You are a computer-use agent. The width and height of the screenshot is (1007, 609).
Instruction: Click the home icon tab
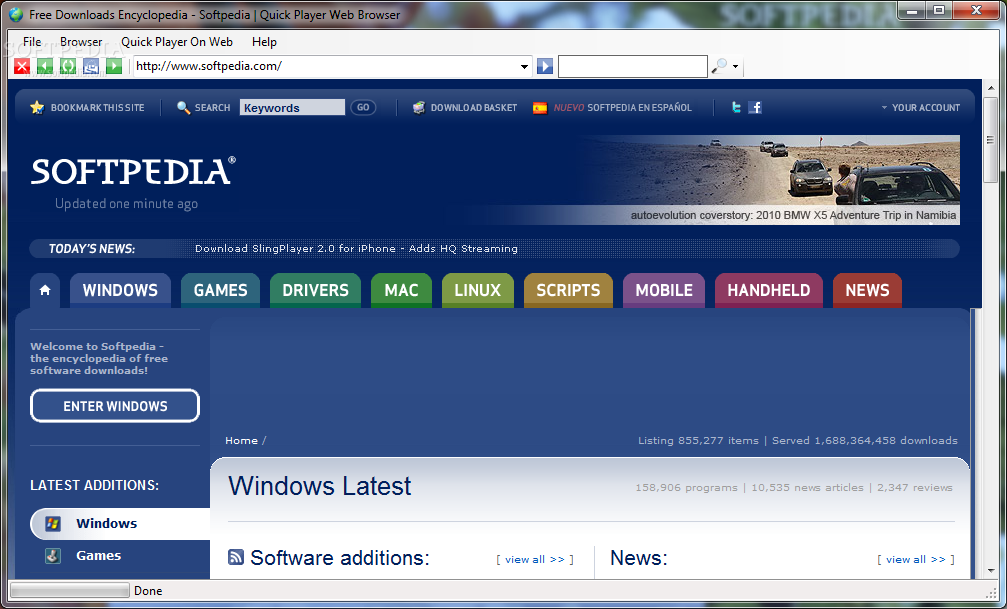tap(45, 290)
